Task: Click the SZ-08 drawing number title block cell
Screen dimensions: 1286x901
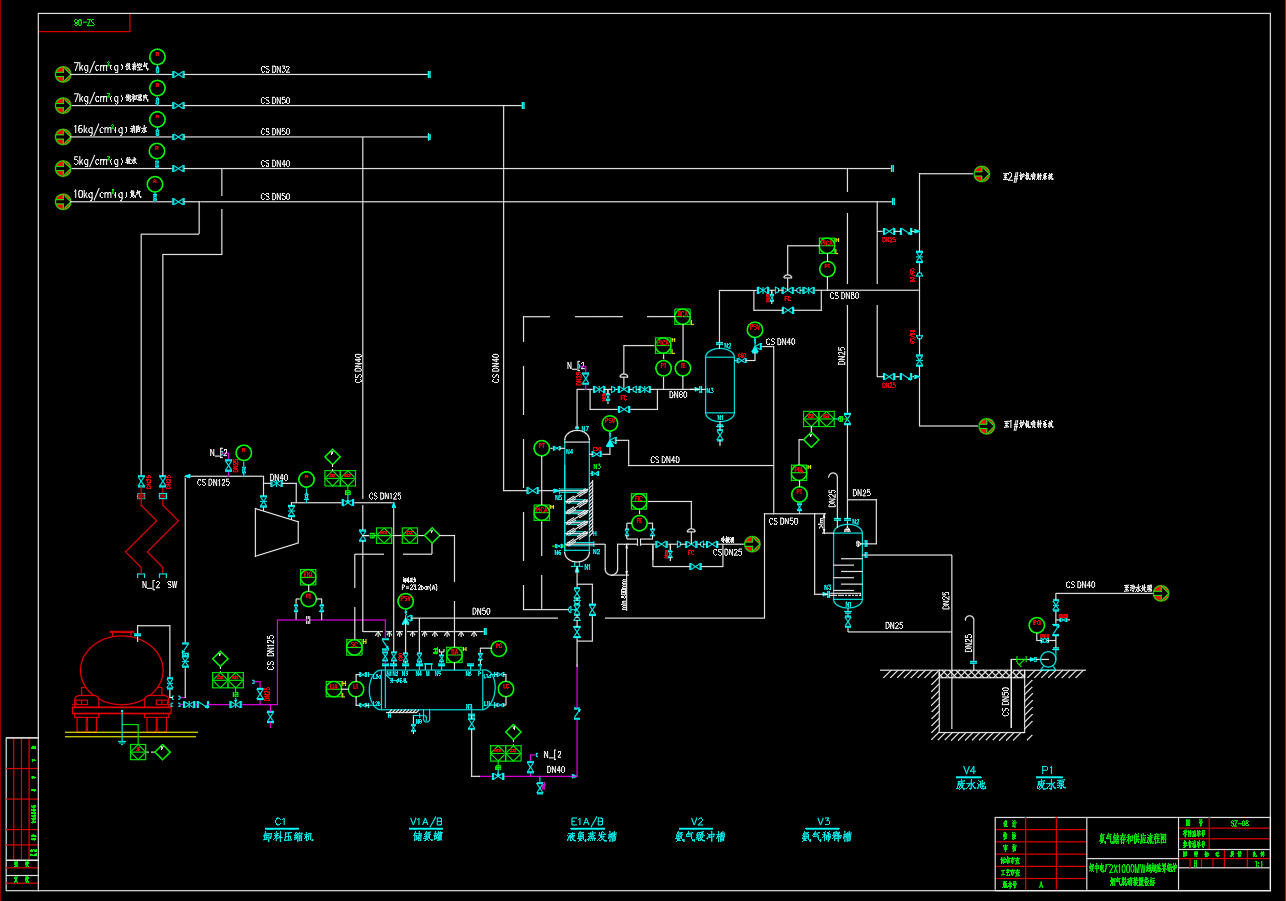Action: pyautogui.click(x=1236, y=822)
